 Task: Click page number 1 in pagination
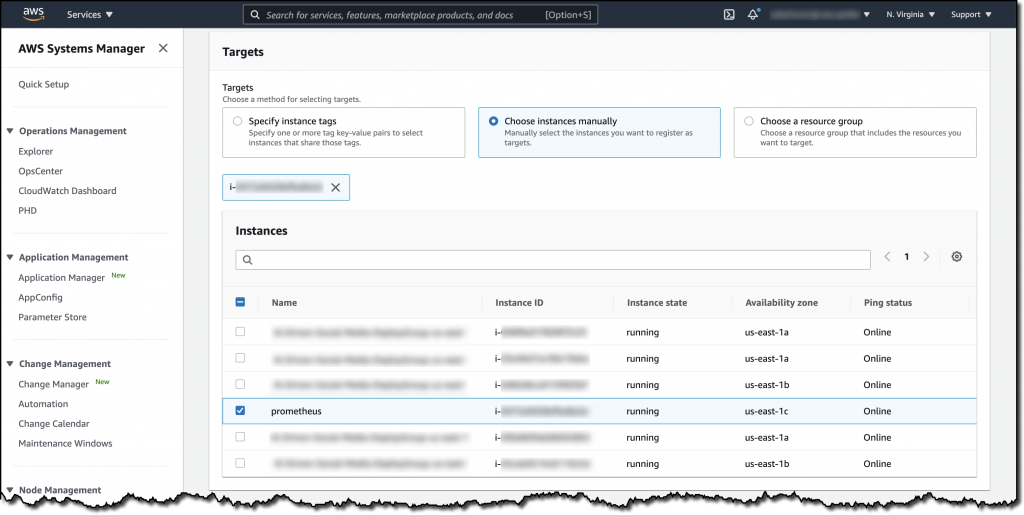906,257
